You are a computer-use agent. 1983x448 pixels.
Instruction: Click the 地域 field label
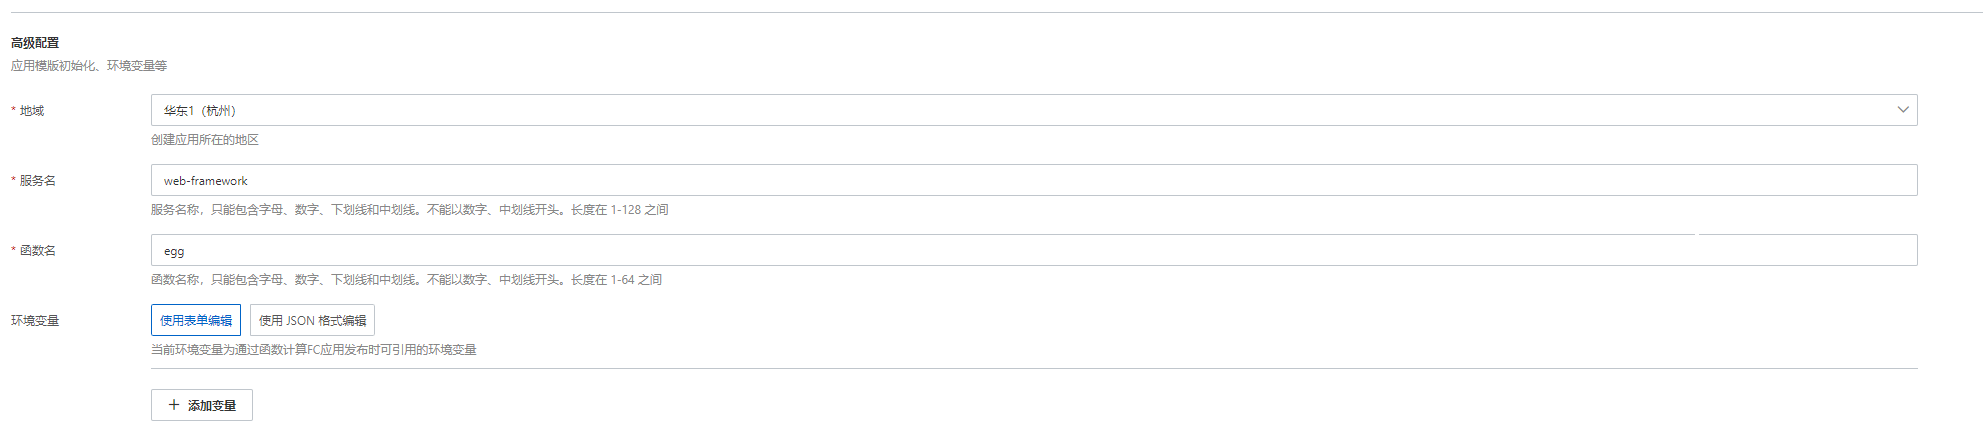tap(32, 111)
